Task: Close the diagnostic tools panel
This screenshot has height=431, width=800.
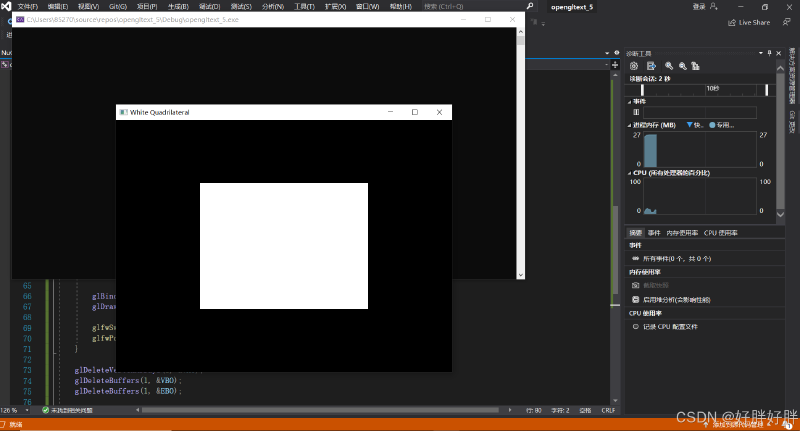Action: [x=779, y=53]
